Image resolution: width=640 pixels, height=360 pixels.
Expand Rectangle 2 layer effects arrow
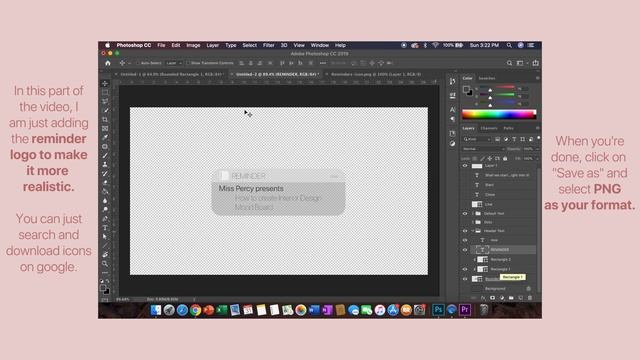point(475,260)
